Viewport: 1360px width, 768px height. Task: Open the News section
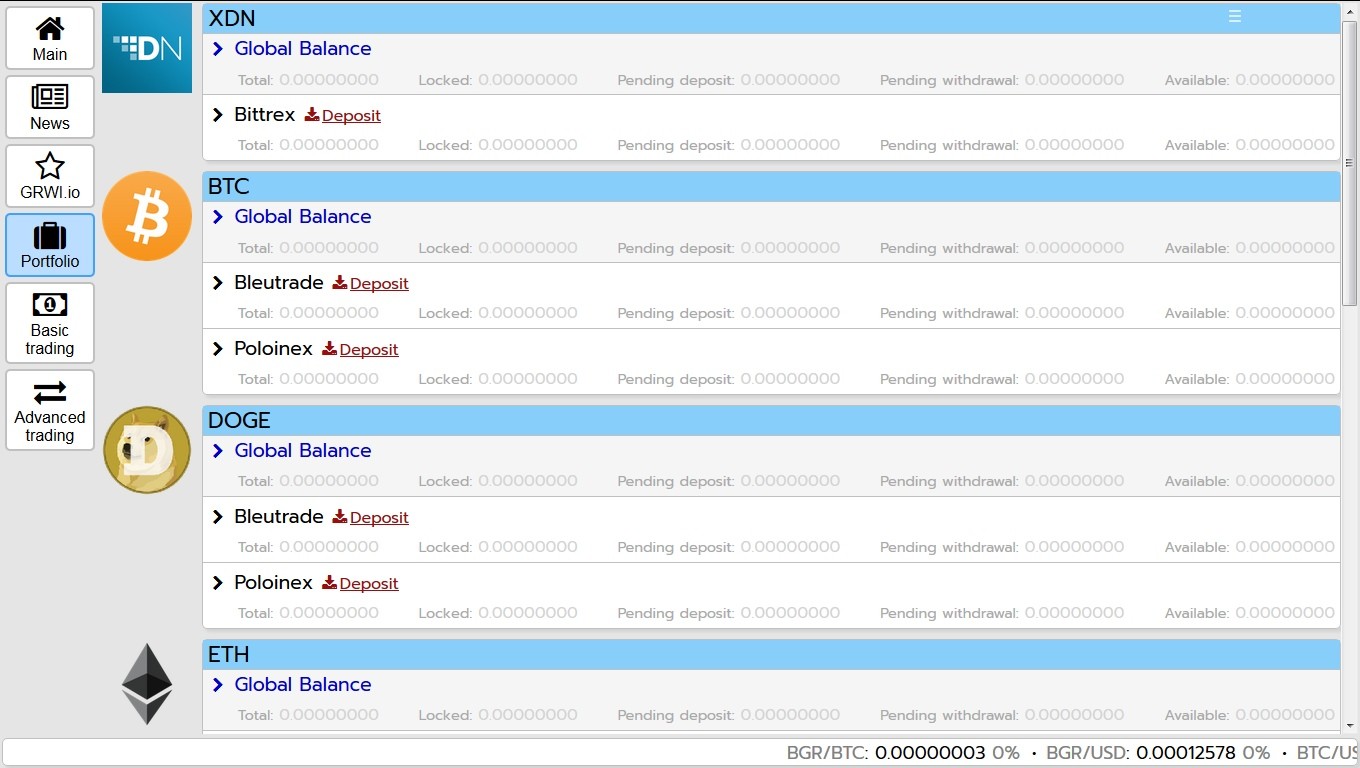[50, 107]
